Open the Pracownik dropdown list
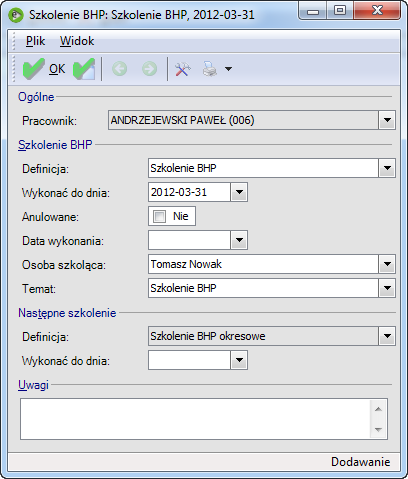The image size is (408, 479). [x=387, y=120]
